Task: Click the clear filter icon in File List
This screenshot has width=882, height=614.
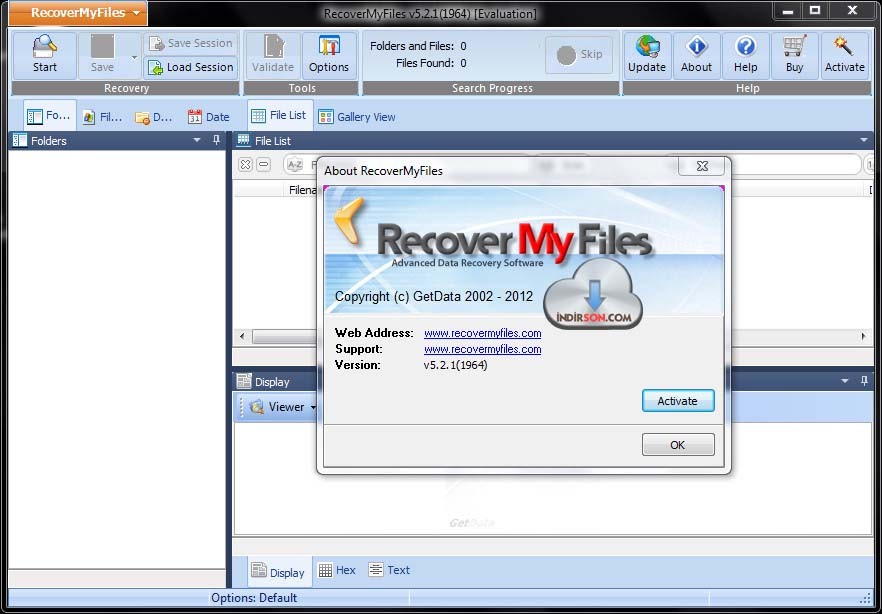Action: point(245,165)
